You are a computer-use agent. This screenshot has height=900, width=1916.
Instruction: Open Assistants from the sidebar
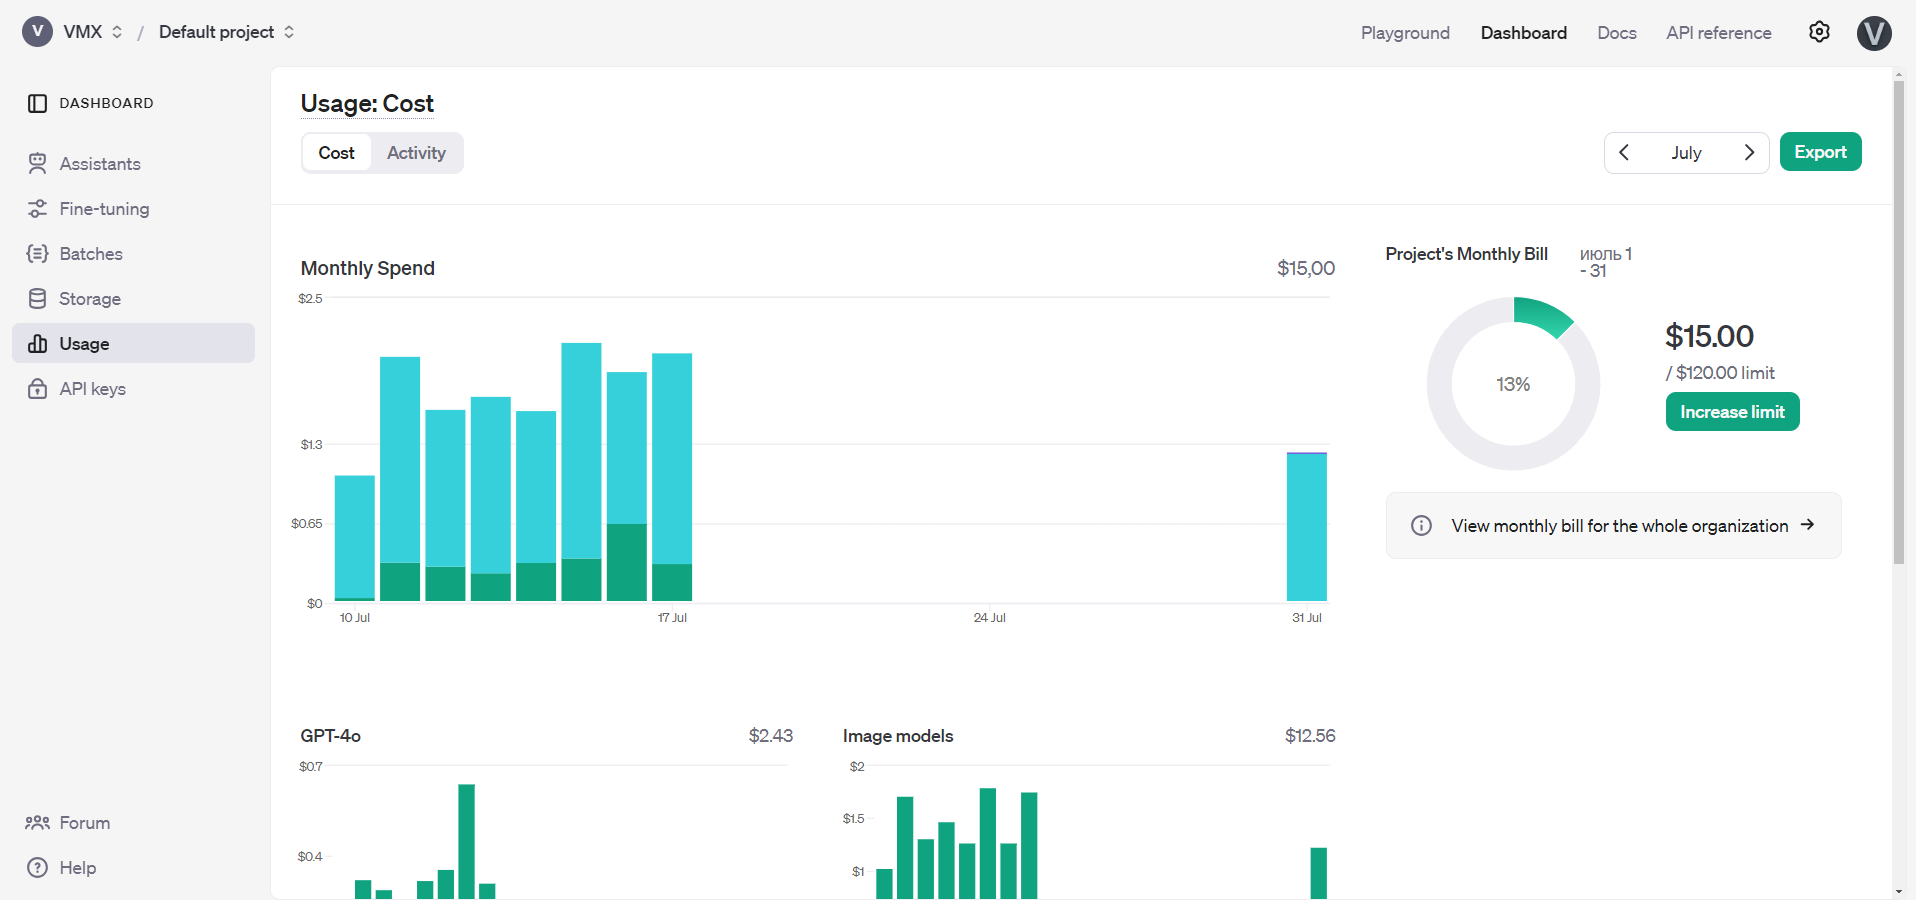point(99,164)
